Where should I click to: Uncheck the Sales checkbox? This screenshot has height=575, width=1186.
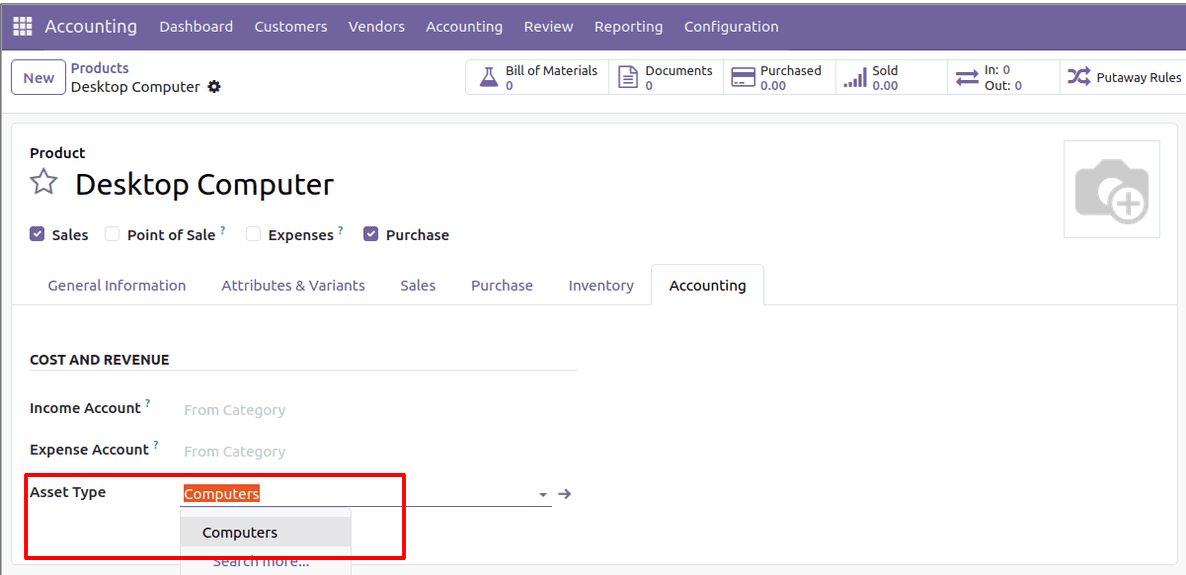(x=37, y=235)
